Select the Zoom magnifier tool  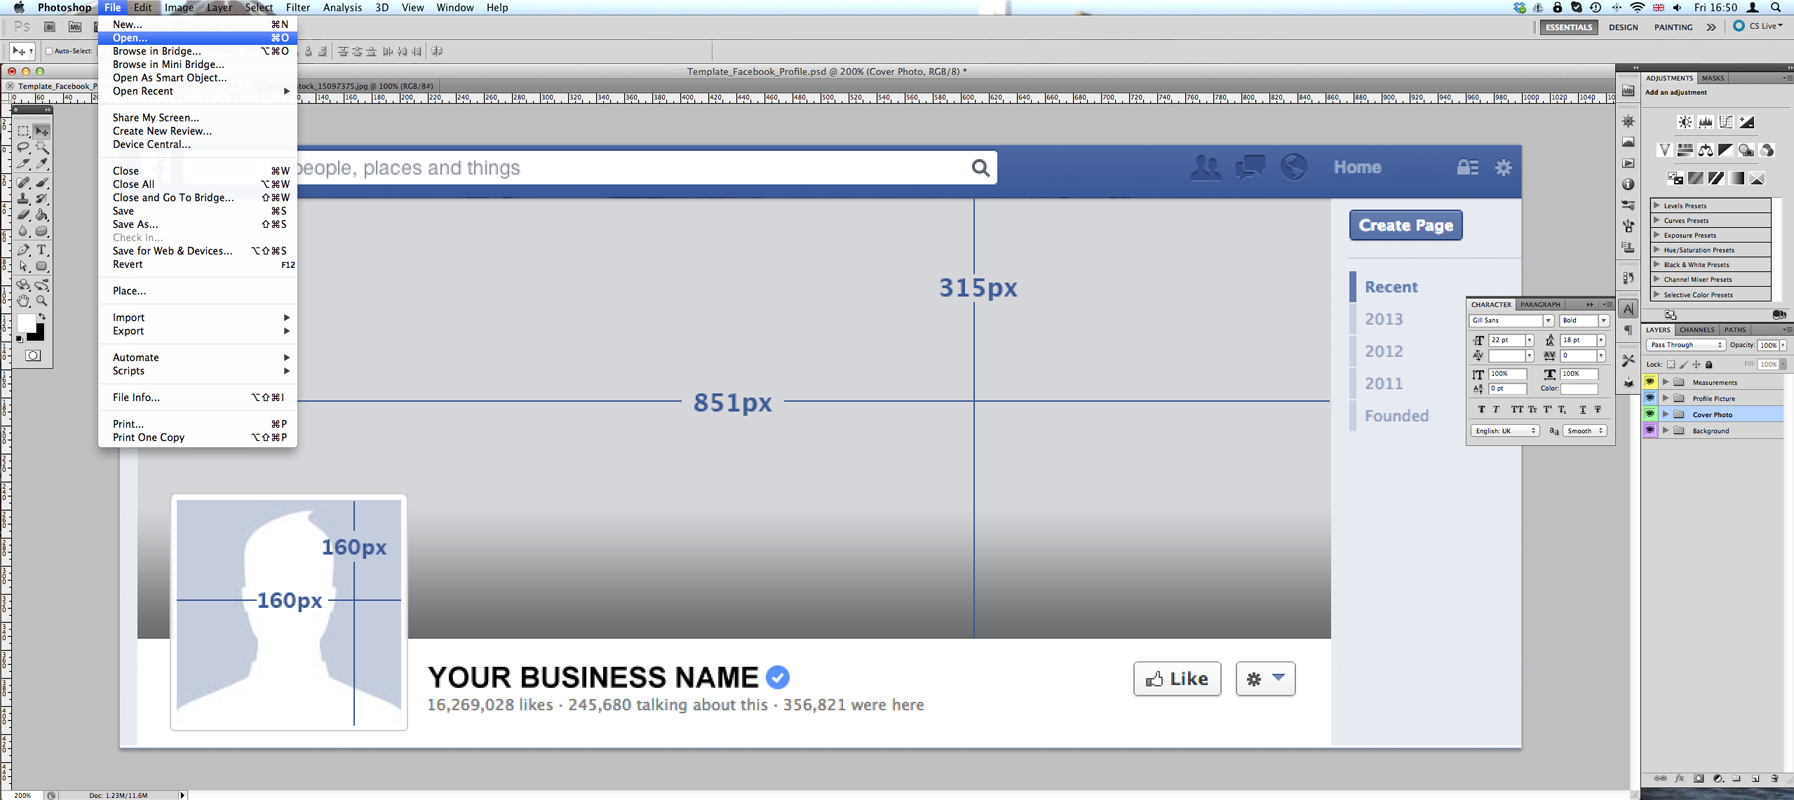42,300
